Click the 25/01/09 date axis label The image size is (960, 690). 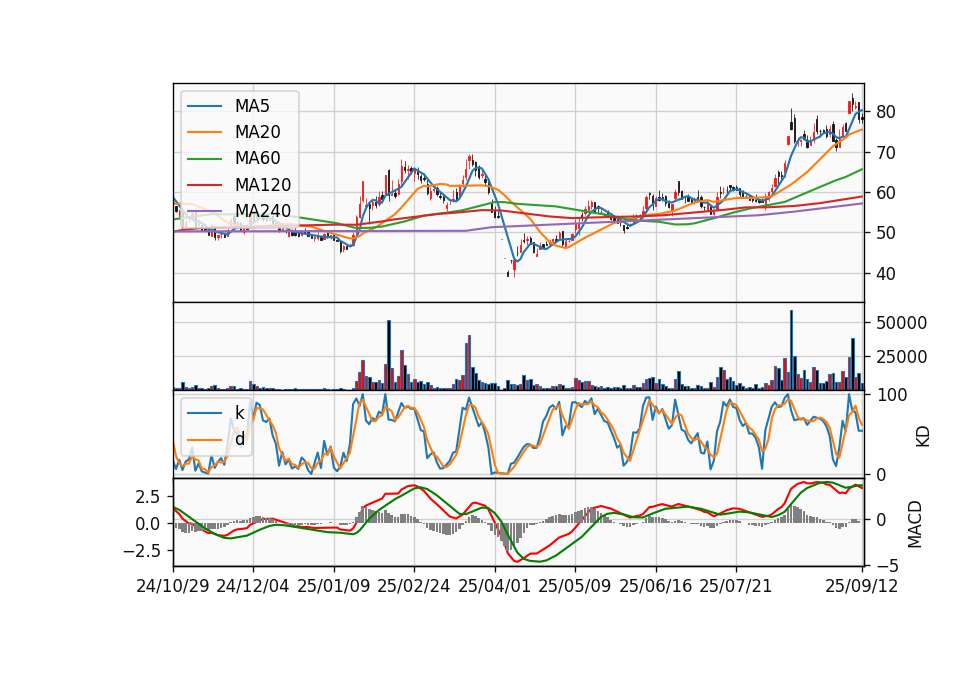pyautogui.click(x=334, y=586)
